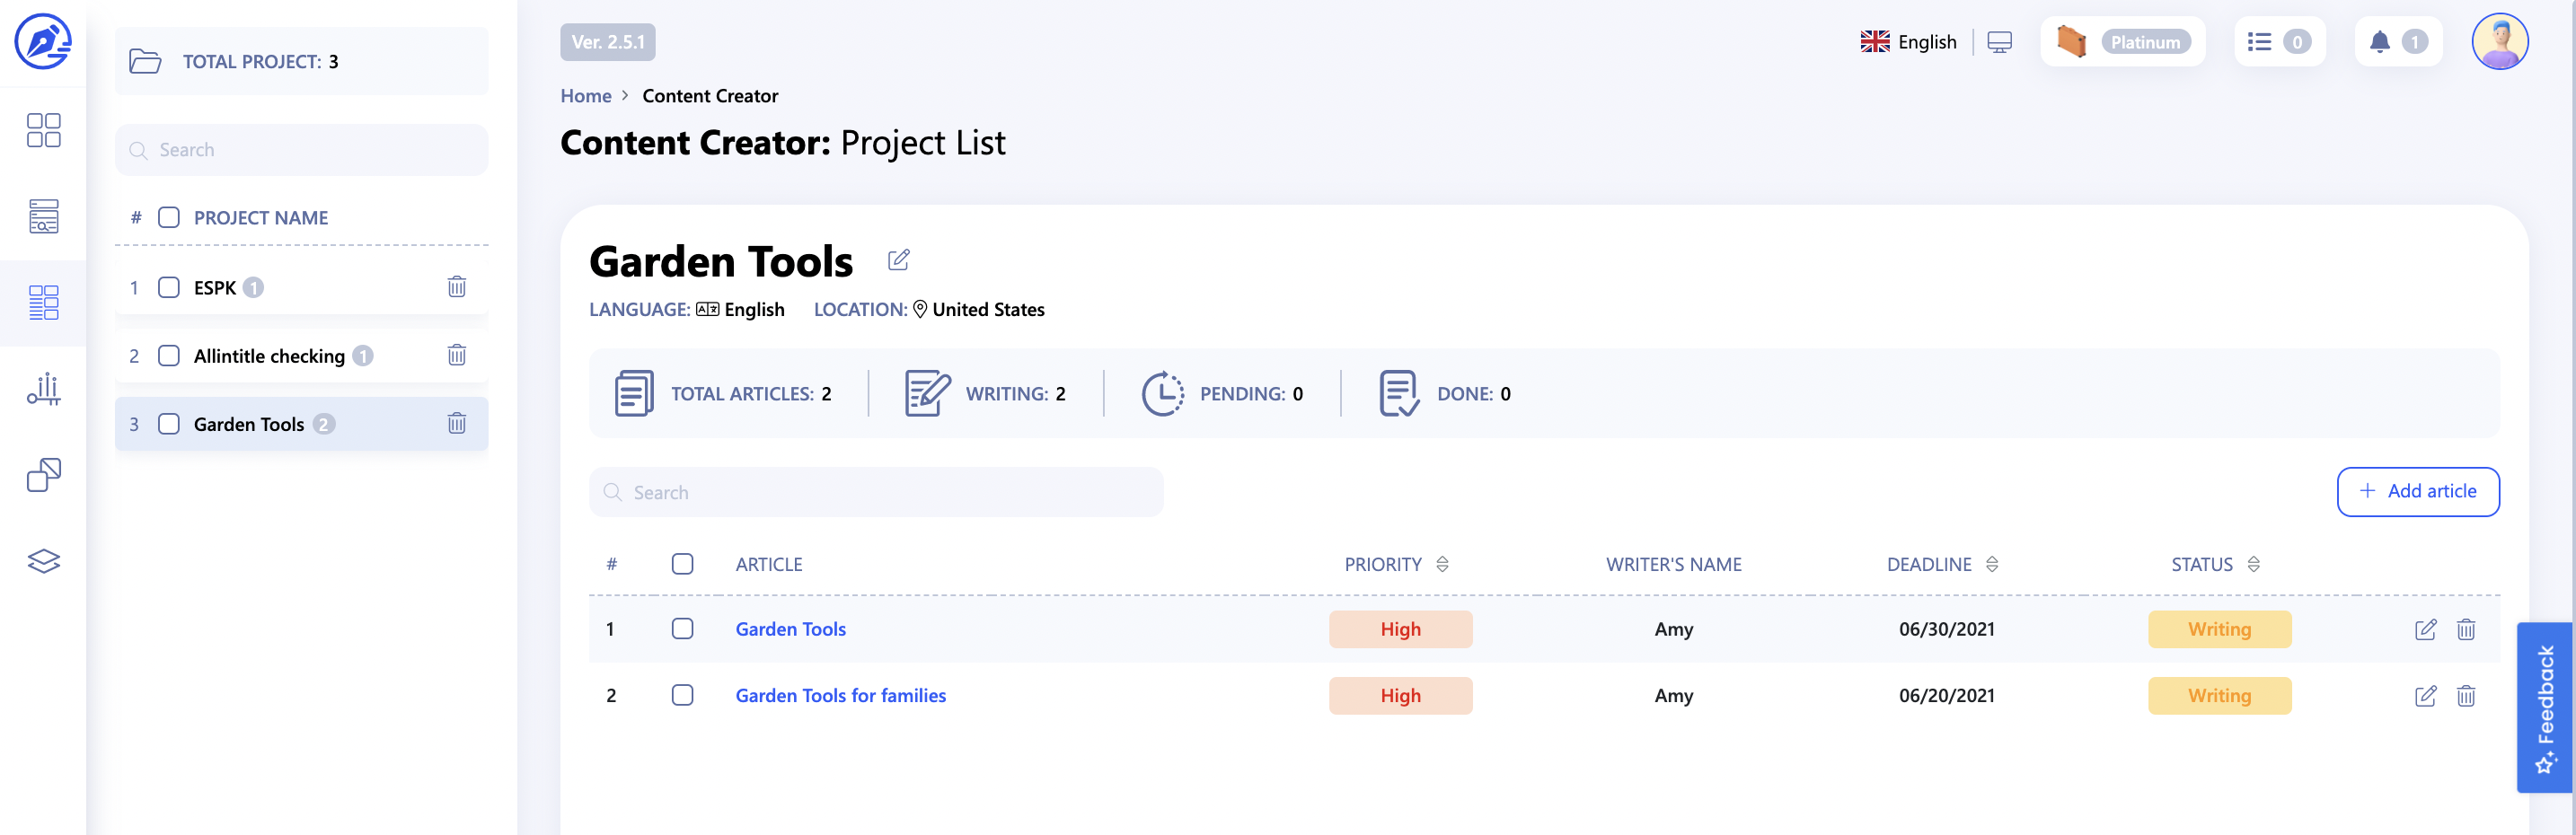Click the app logo in the sidebar
The width and height of the screenshot is (2576, 835).
point(43,42)
